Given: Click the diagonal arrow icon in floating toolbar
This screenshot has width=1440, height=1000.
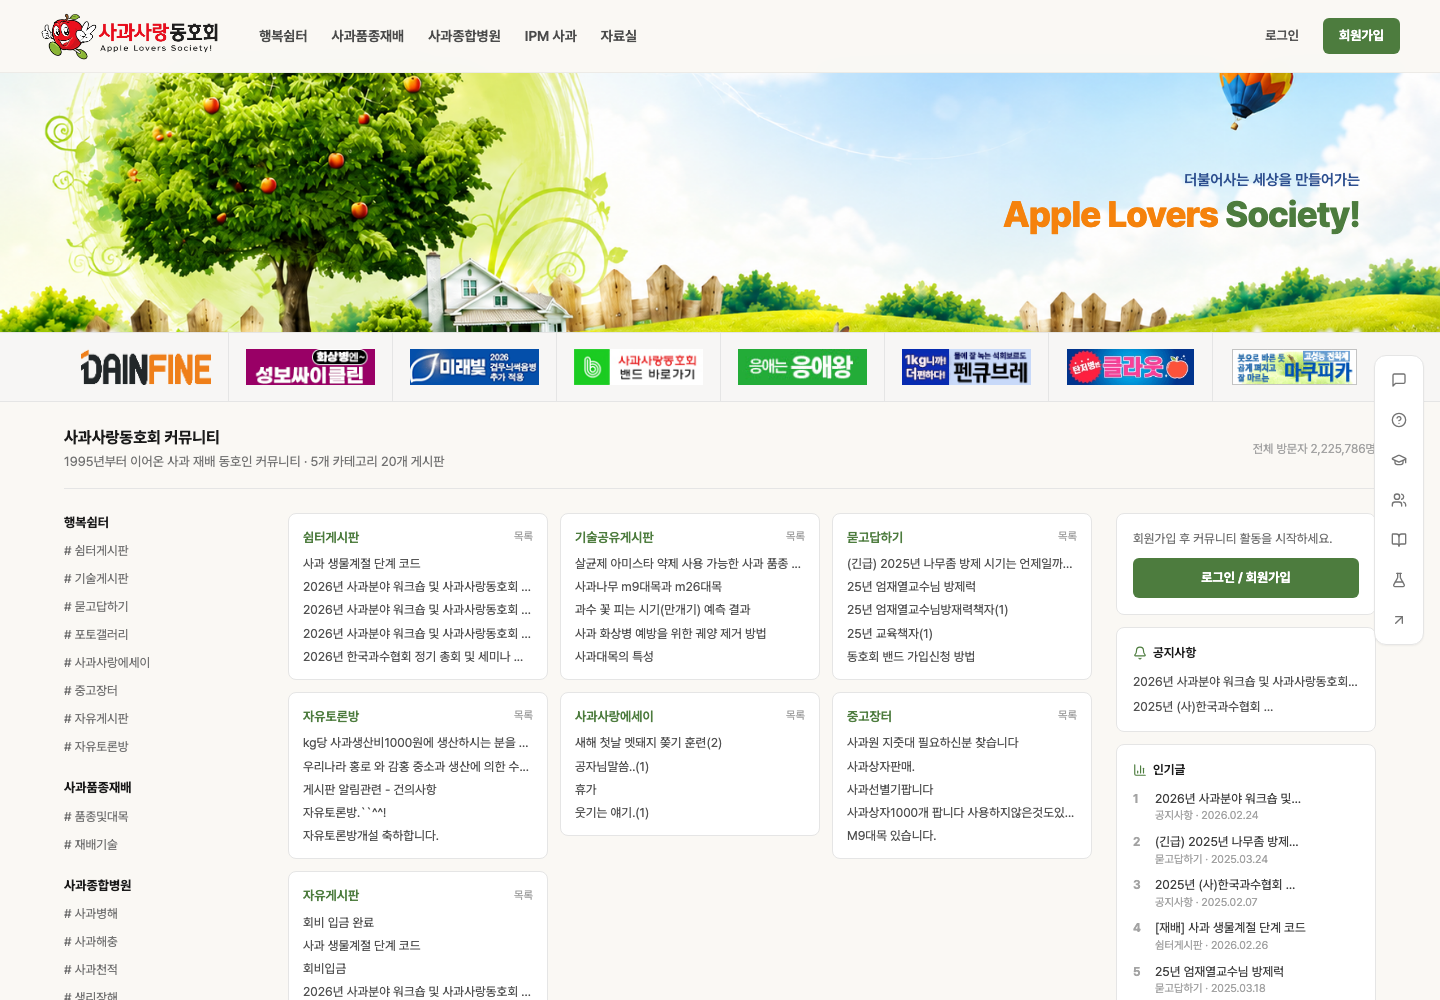Looking at the screenshot, I should 1399,620.
